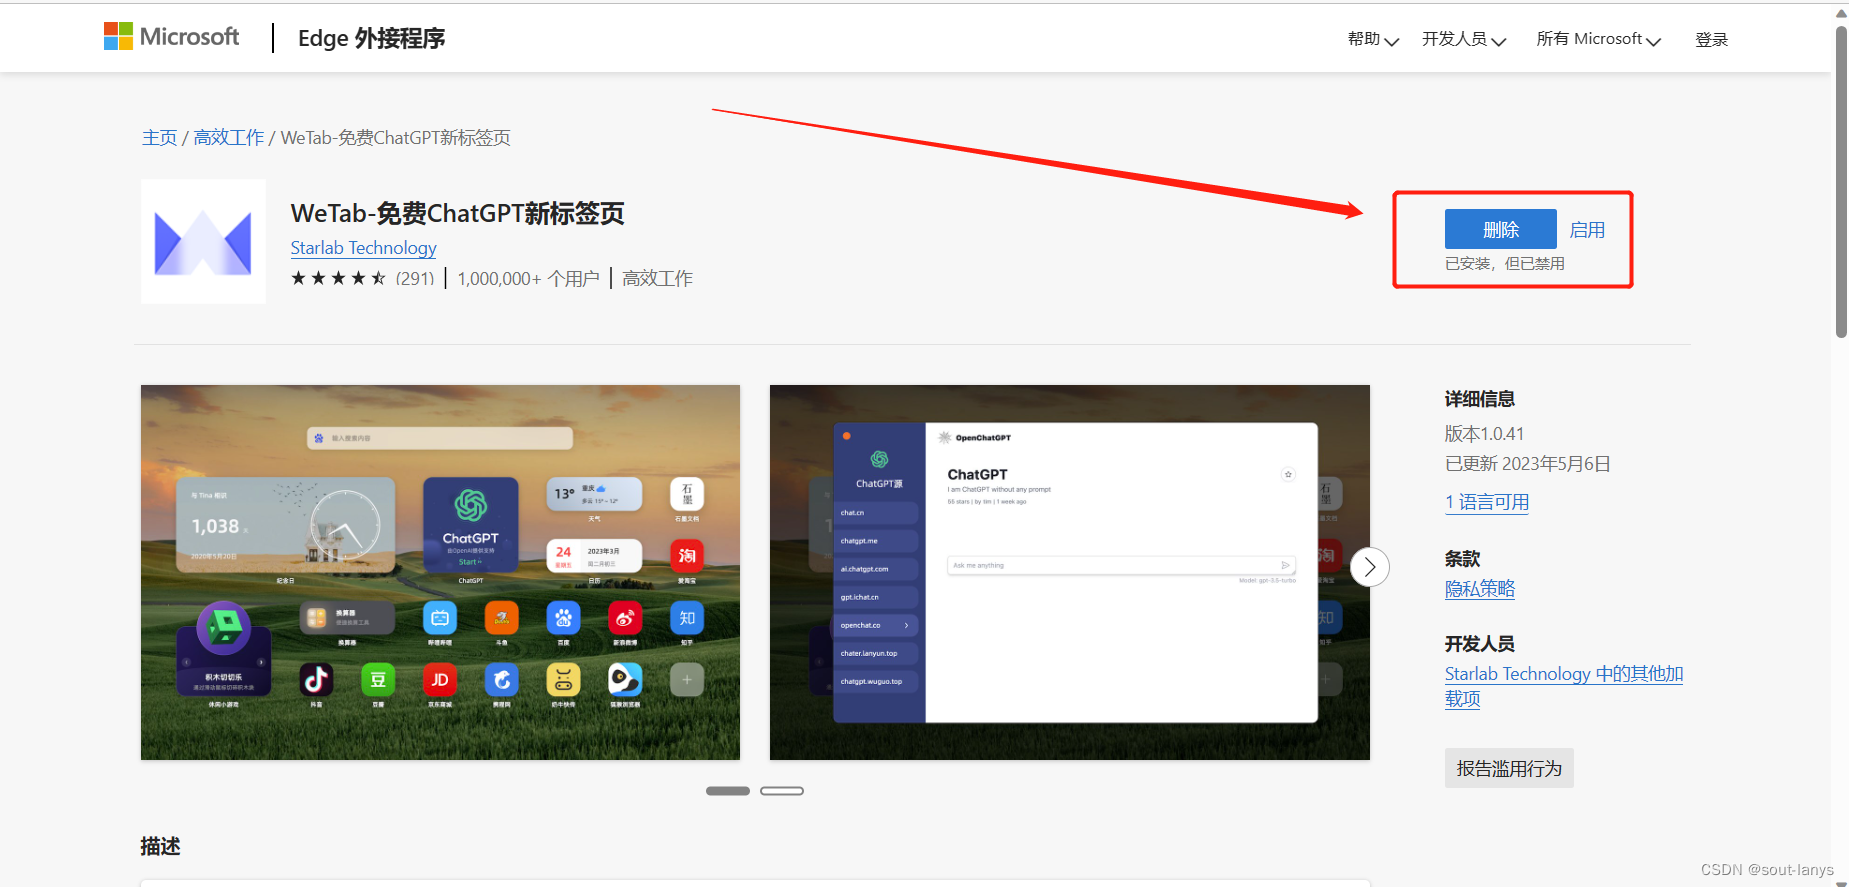Open the 所有 Microsoft dropdown
This screenshot has height=887, width=1849.
[x=1598, y=39]
